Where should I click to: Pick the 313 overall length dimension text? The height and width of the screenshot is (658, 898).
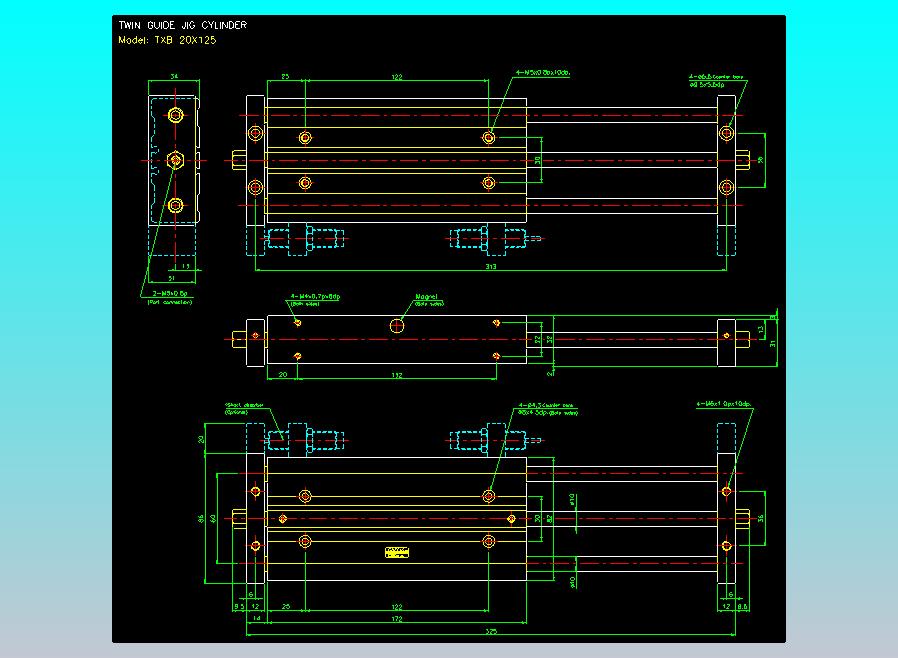coord(491,267)
